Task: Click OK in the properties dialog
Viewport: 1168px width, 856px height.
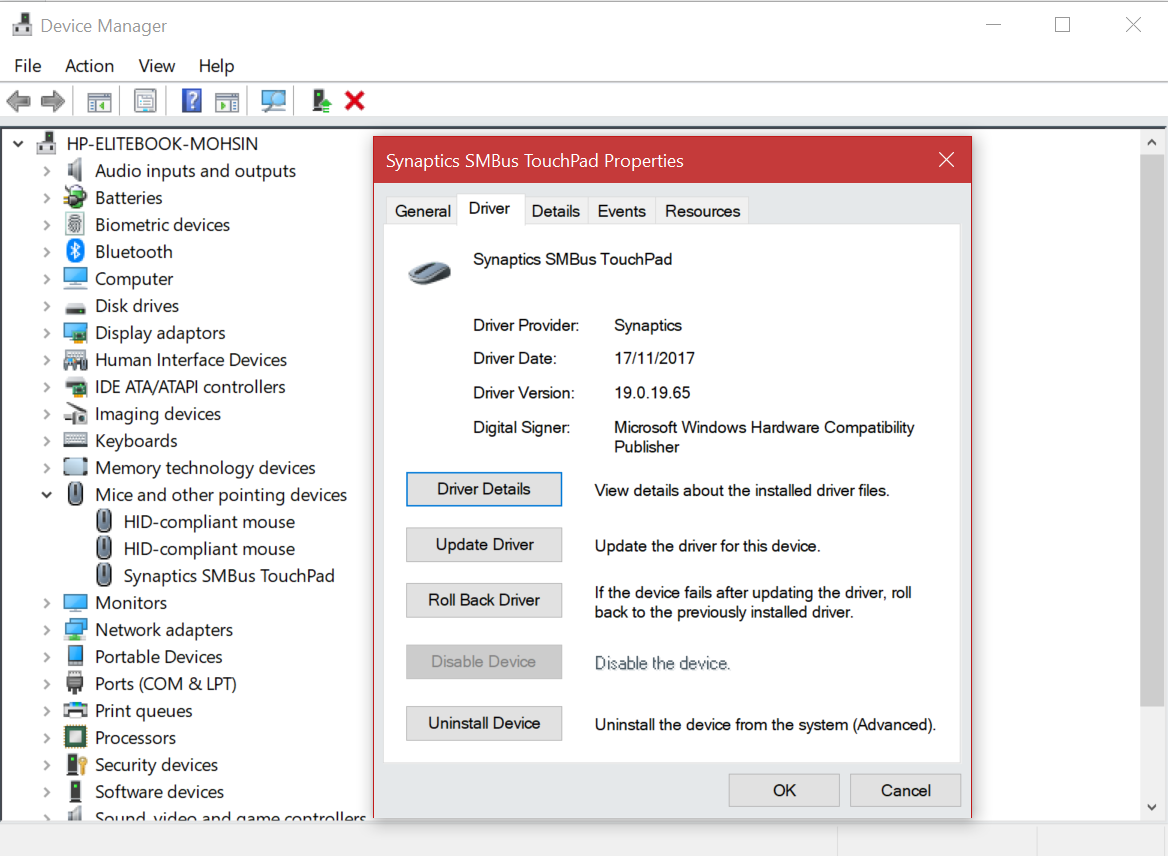Action: point(784,790)
